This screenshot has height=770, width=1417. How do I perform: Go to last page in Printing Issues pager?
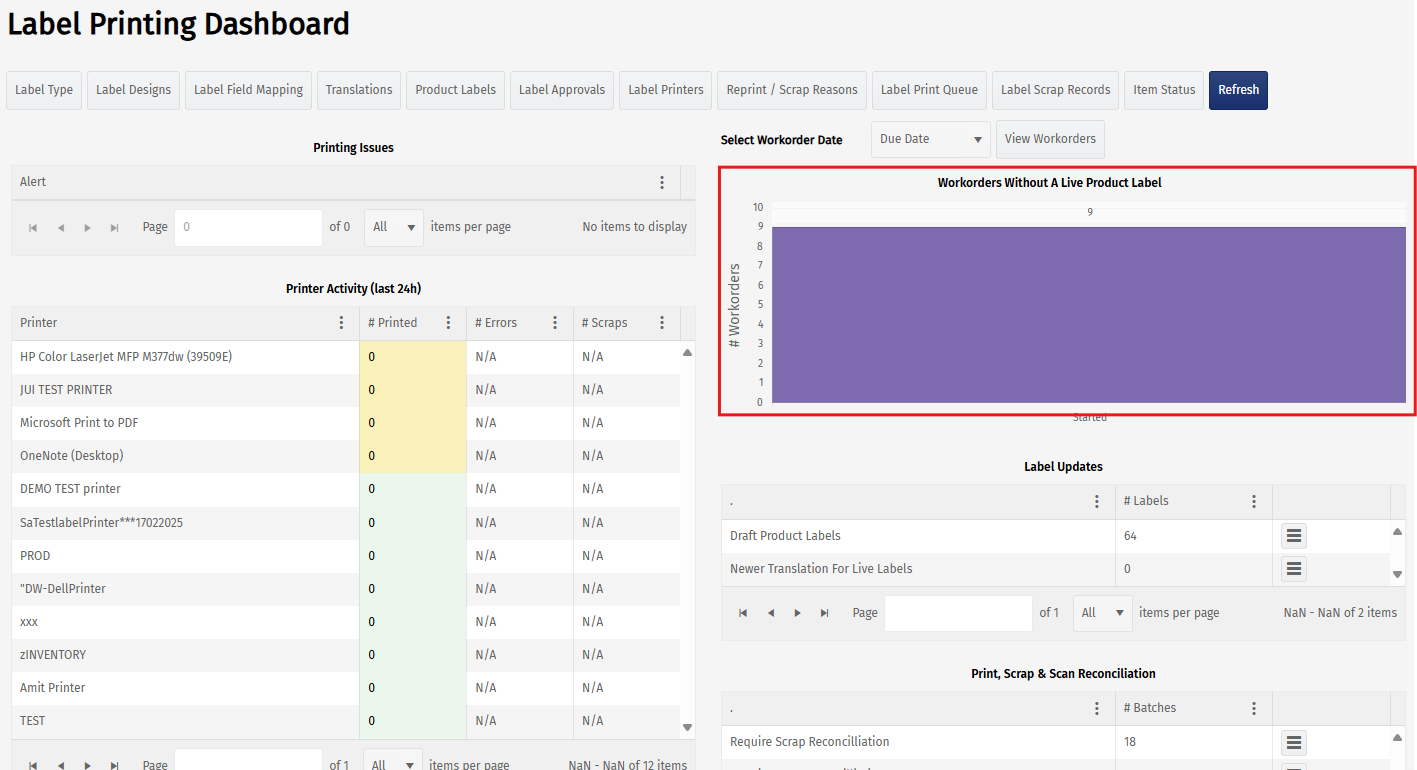[115, 227]
